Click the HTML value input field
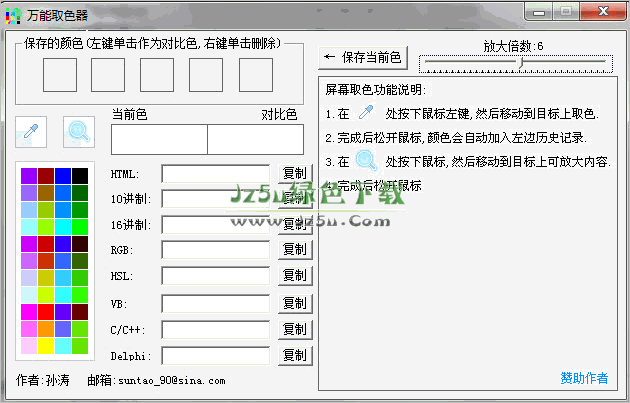The width and height of the screenshot is (630, 403). [x=215, y=173]
